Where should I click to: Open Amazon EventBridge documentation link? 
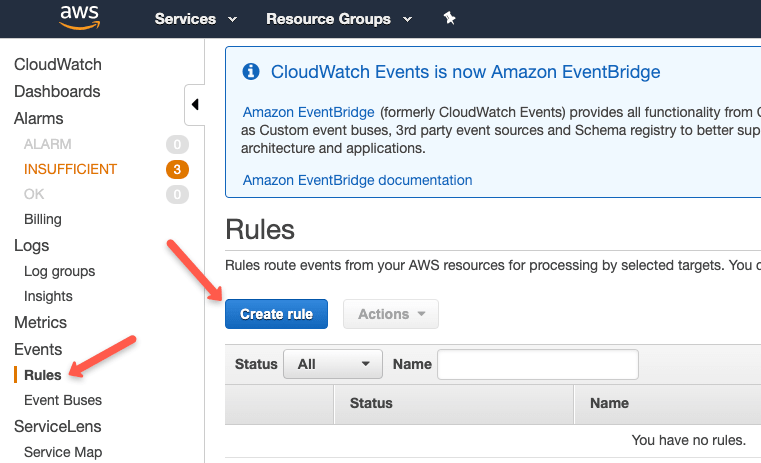click(x=357, y=180)
